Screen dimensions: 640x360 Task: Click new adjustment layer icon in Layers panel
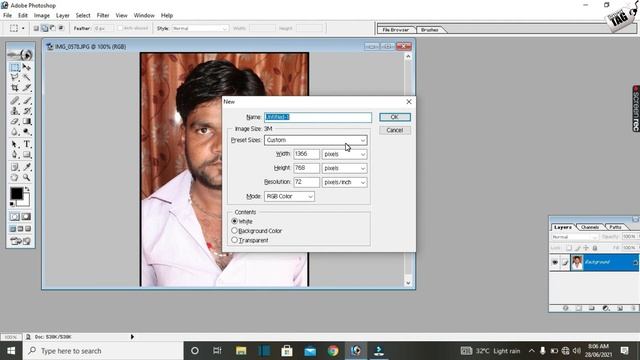coord(606,308)
